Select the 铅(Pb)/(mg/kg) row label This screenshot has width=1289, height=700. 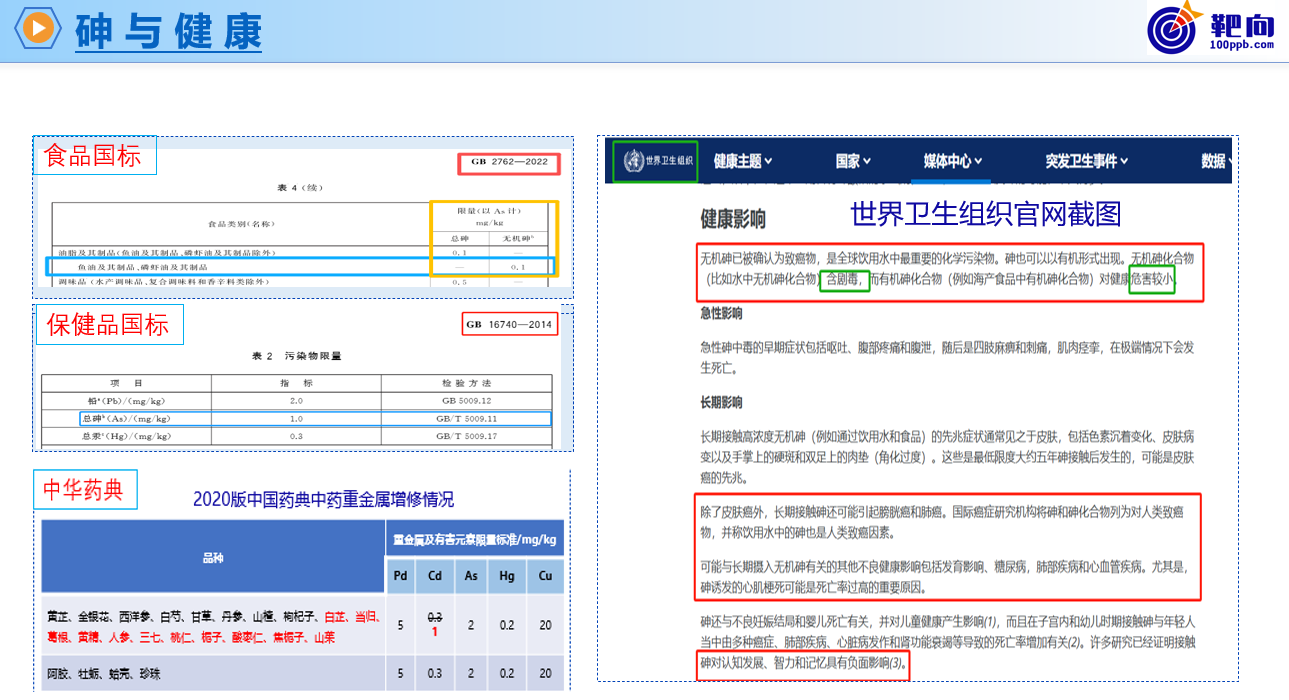pos(125,400)
